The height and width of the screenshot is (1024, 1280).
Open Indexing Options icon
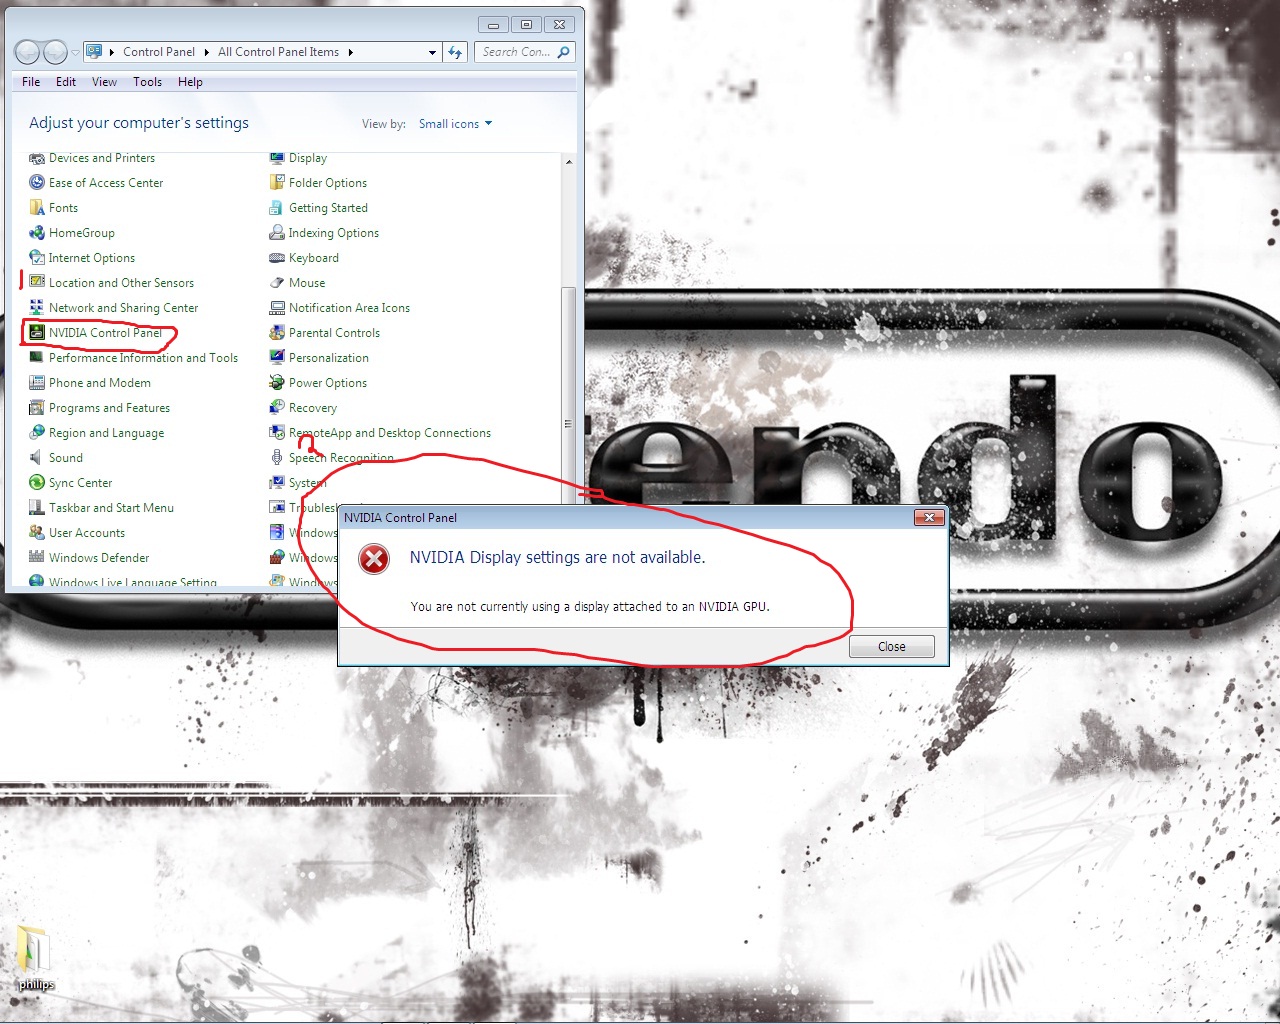[x=277, y=233]
